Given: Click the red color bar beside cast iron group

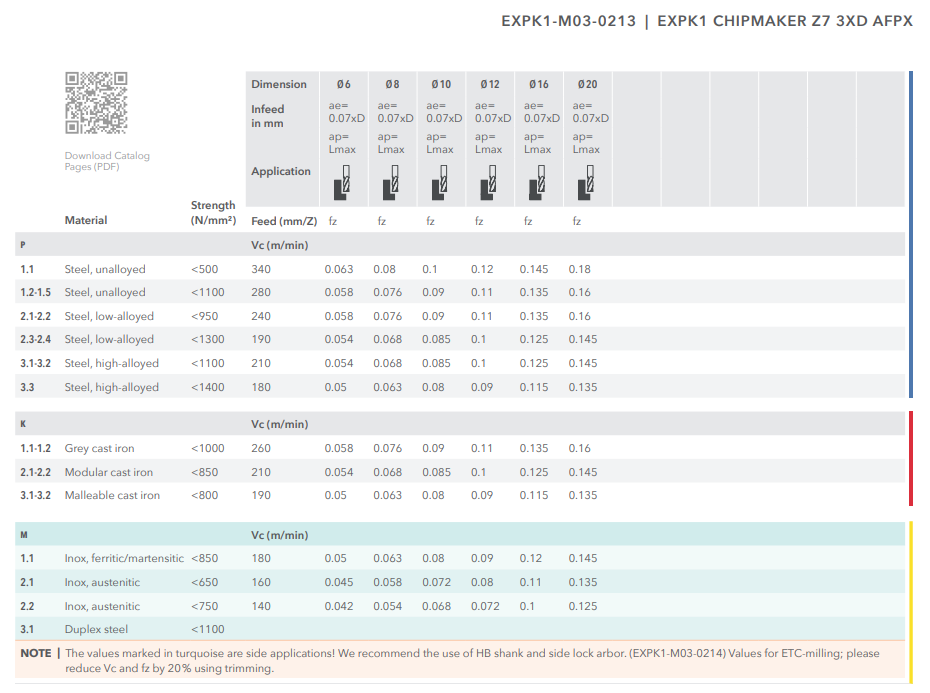Looking at the screenshot, I should [910, 459].
